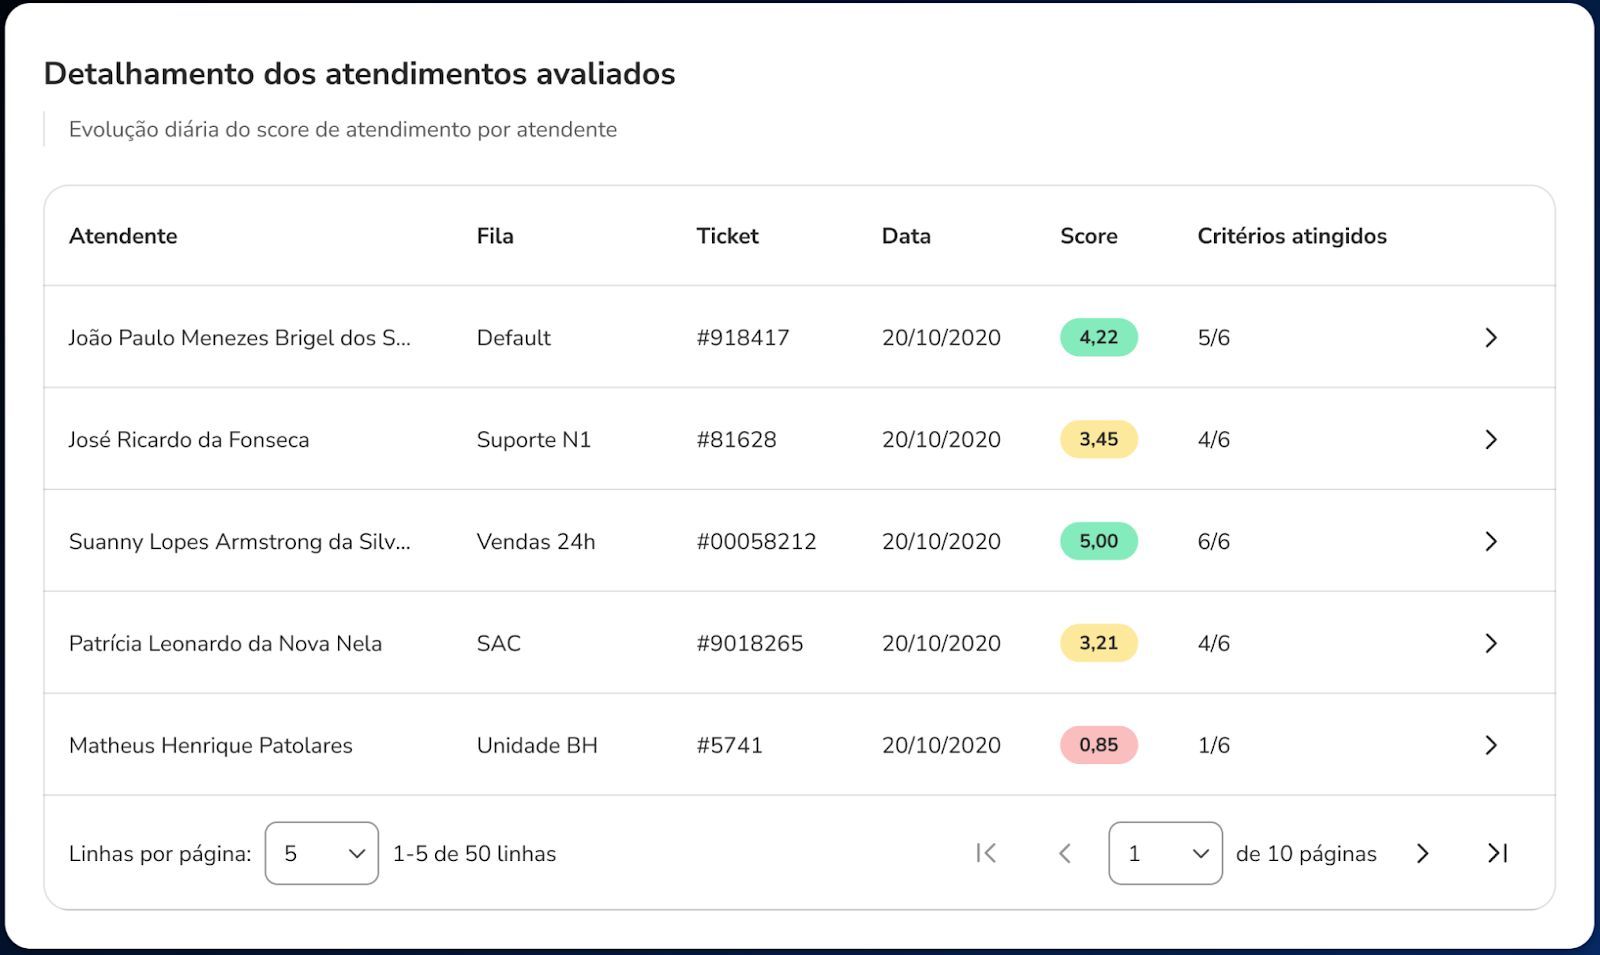Viewport: 1600px width, 955px height.
Task: Open details chevron for Matheus Henrique row
Action: [x=1490, y=746]
